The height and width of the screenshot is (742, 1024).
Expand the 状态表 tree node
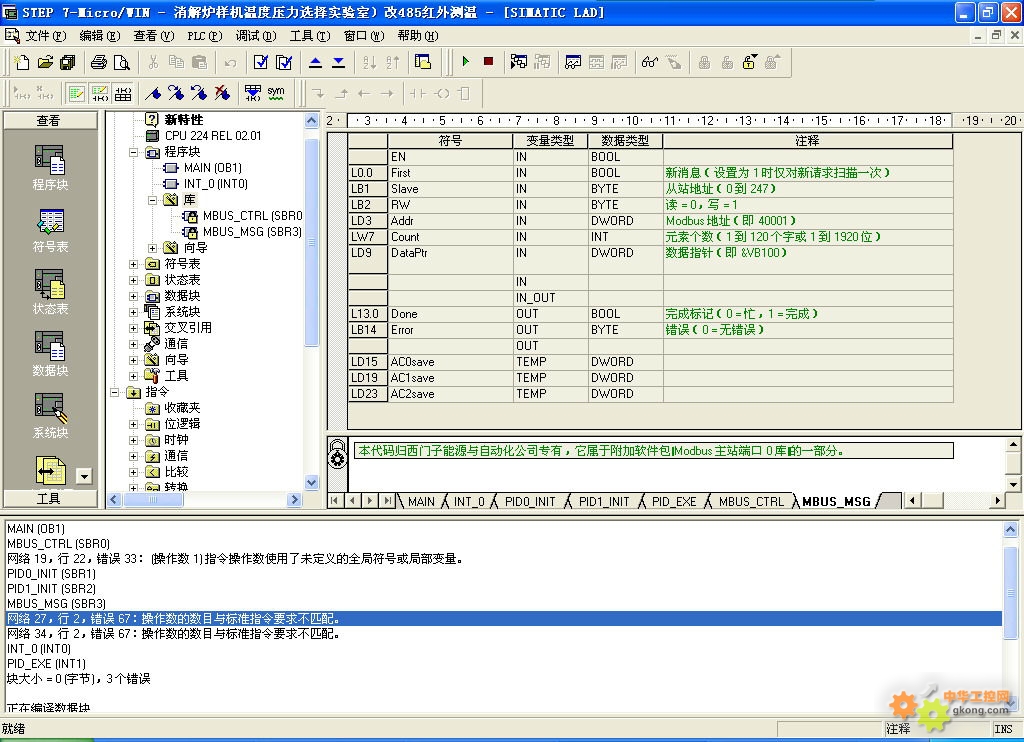133,280
